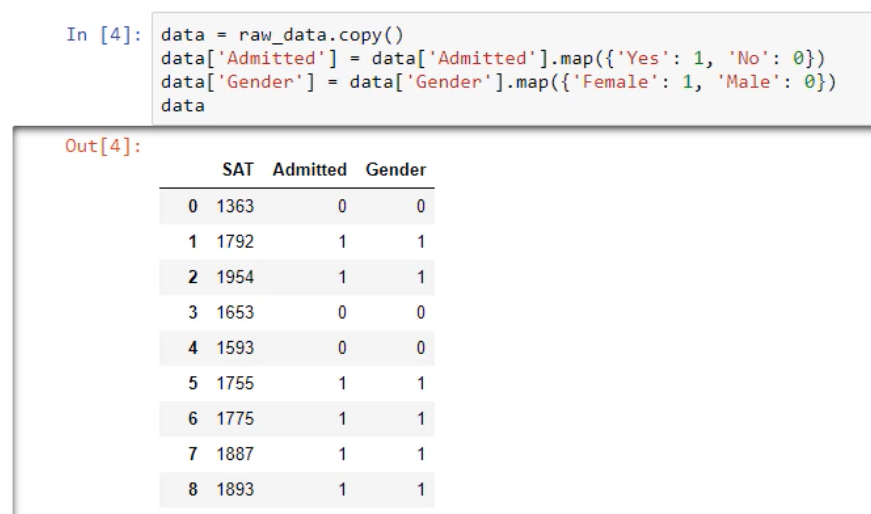Click SAT value 1653 in row 3
The width and height of the screenshot is (871, 514).
pyautogui.click(x=235, y=312)
